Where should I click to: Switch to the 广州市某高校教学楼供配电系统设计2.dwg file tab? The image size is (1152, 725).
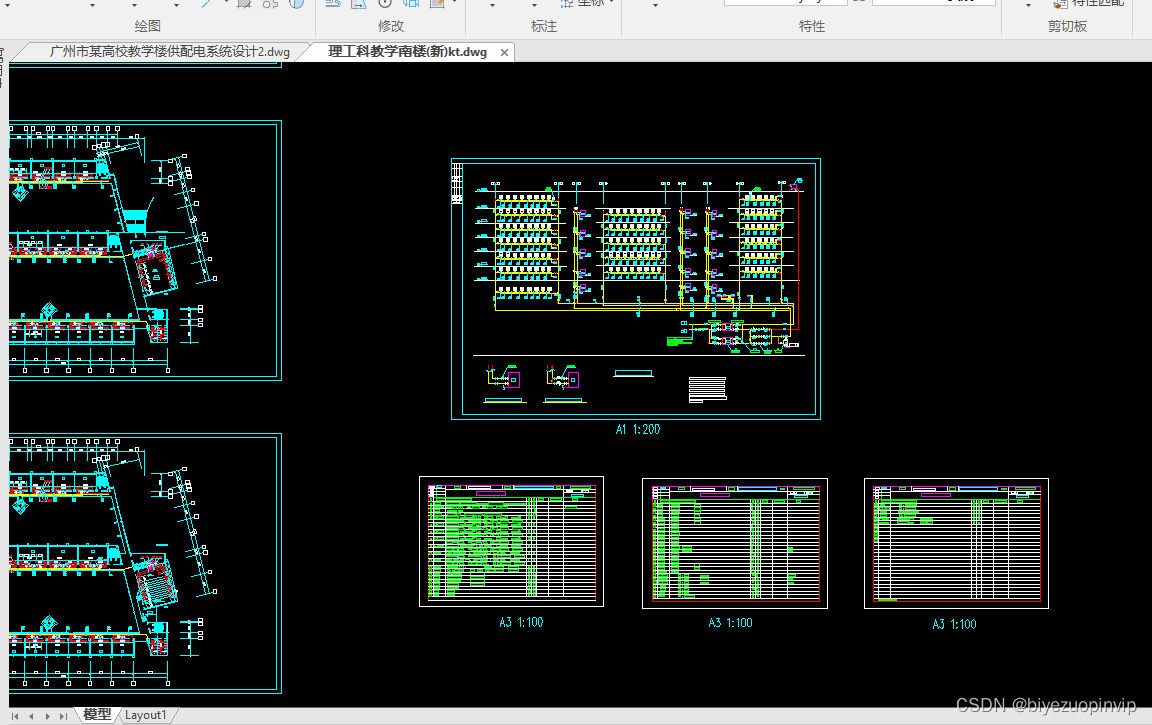click(170, 52)
